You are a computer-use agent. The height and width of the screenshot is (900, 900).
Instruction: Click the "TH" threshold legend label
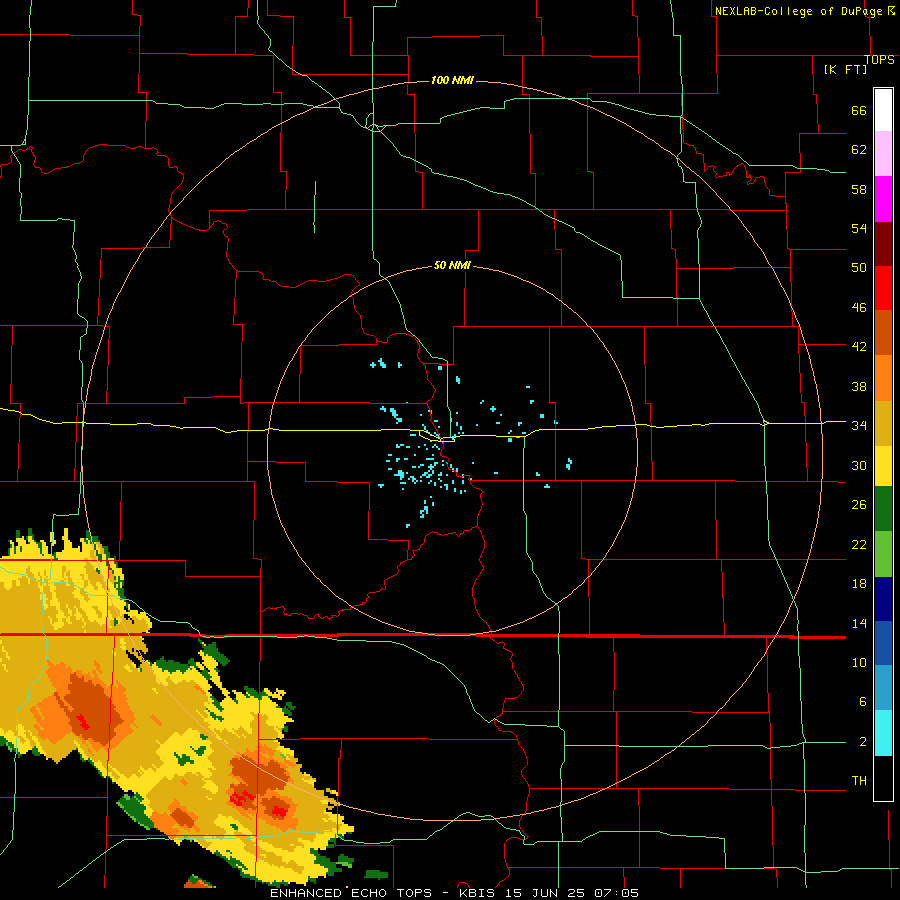(x=859, y=781)
